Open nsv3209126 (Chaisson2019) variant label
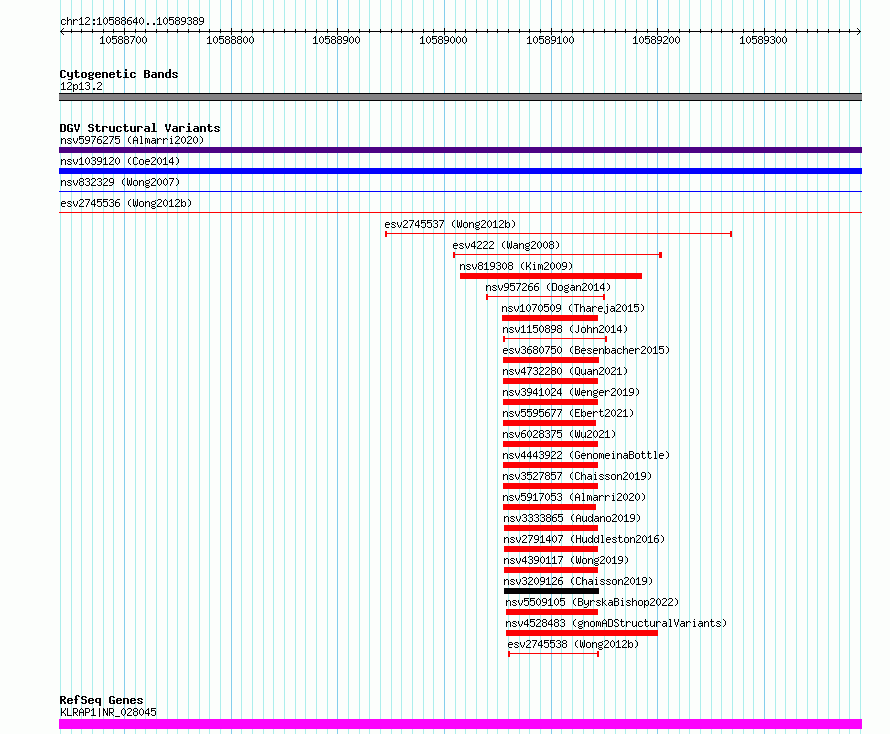The image size is (890, 734). pos(578,581)
